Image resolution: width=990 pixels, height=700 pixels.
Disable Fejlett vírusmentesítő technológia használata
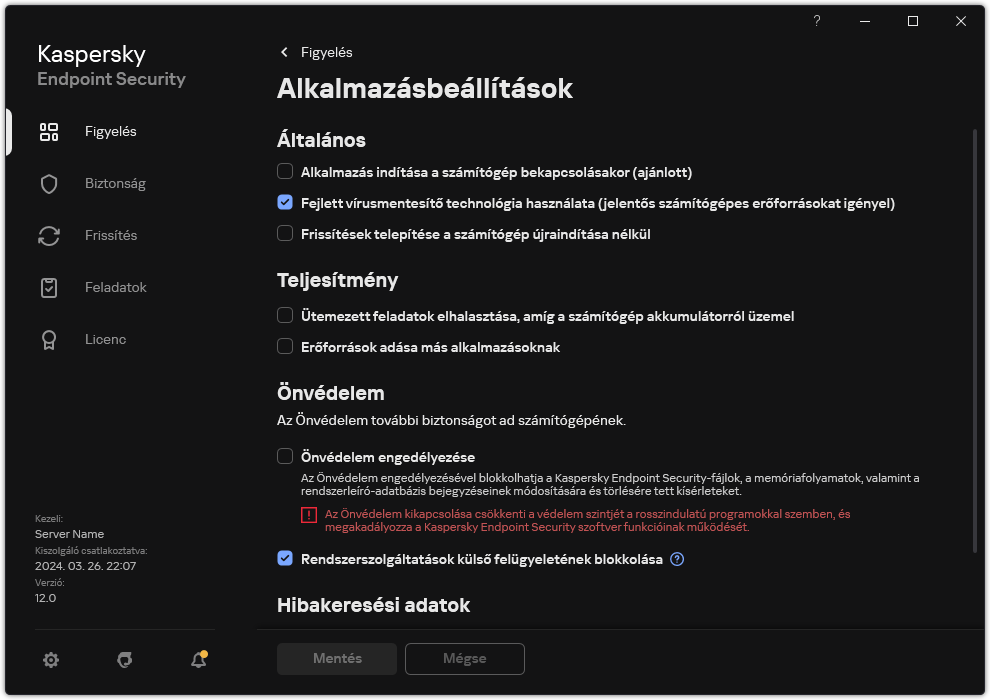point(285,203)
